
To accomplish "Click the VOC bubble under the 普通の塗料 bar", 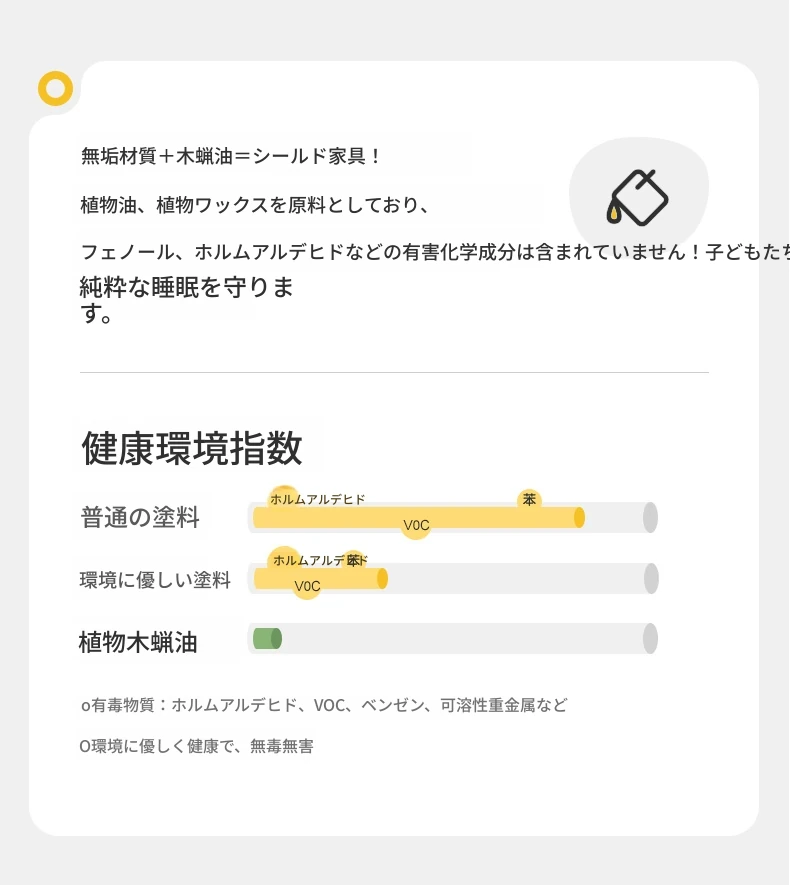I will 416,525.
